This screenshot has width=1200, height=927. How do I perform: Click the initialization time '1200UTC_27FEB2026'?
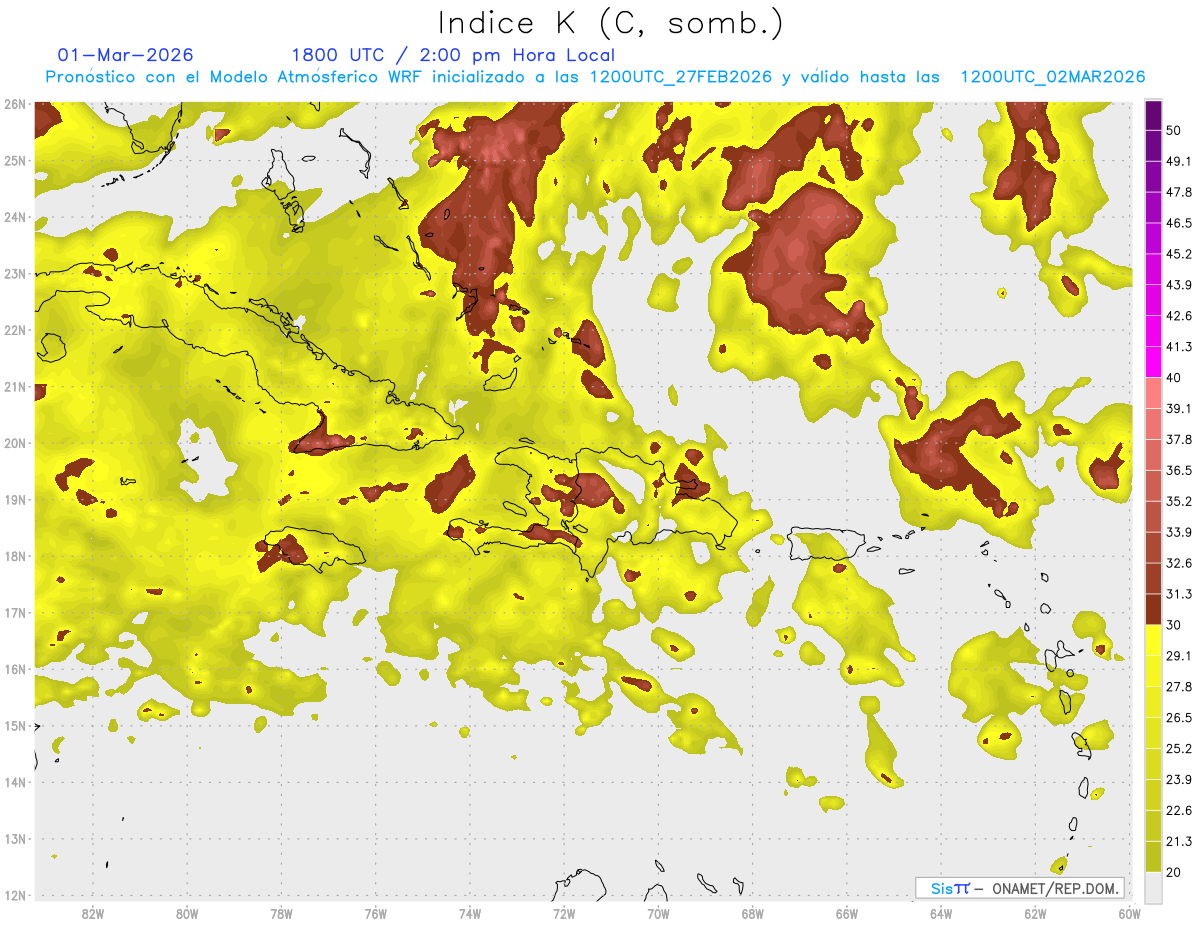pyautogui.click(x=680, y=77)
